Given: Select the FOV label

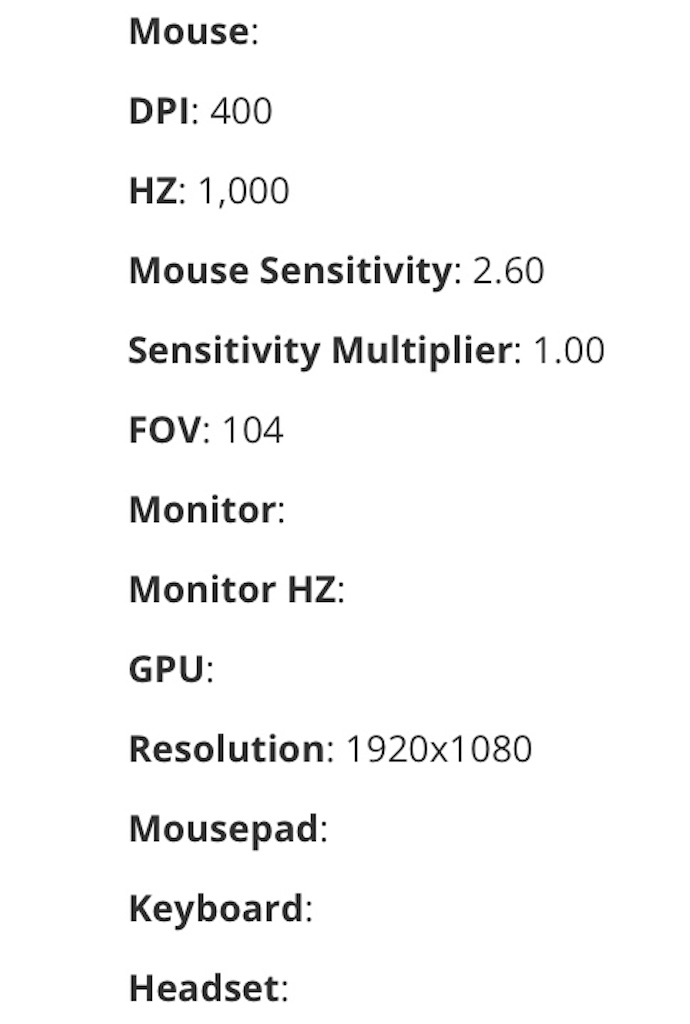Looking at the screenshot, I should pos(166,430).
